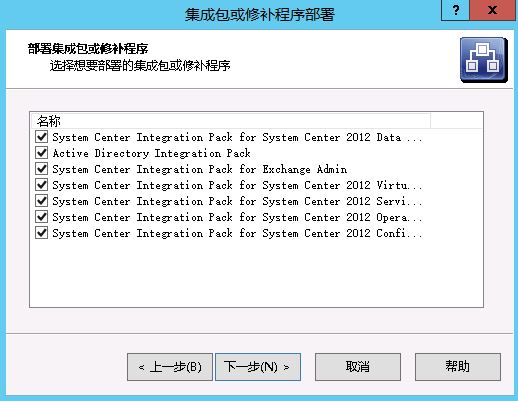Select the row text ending in 'Data ...'
The width and height of the screenshot is (518, 401).
tap(237, 137)
